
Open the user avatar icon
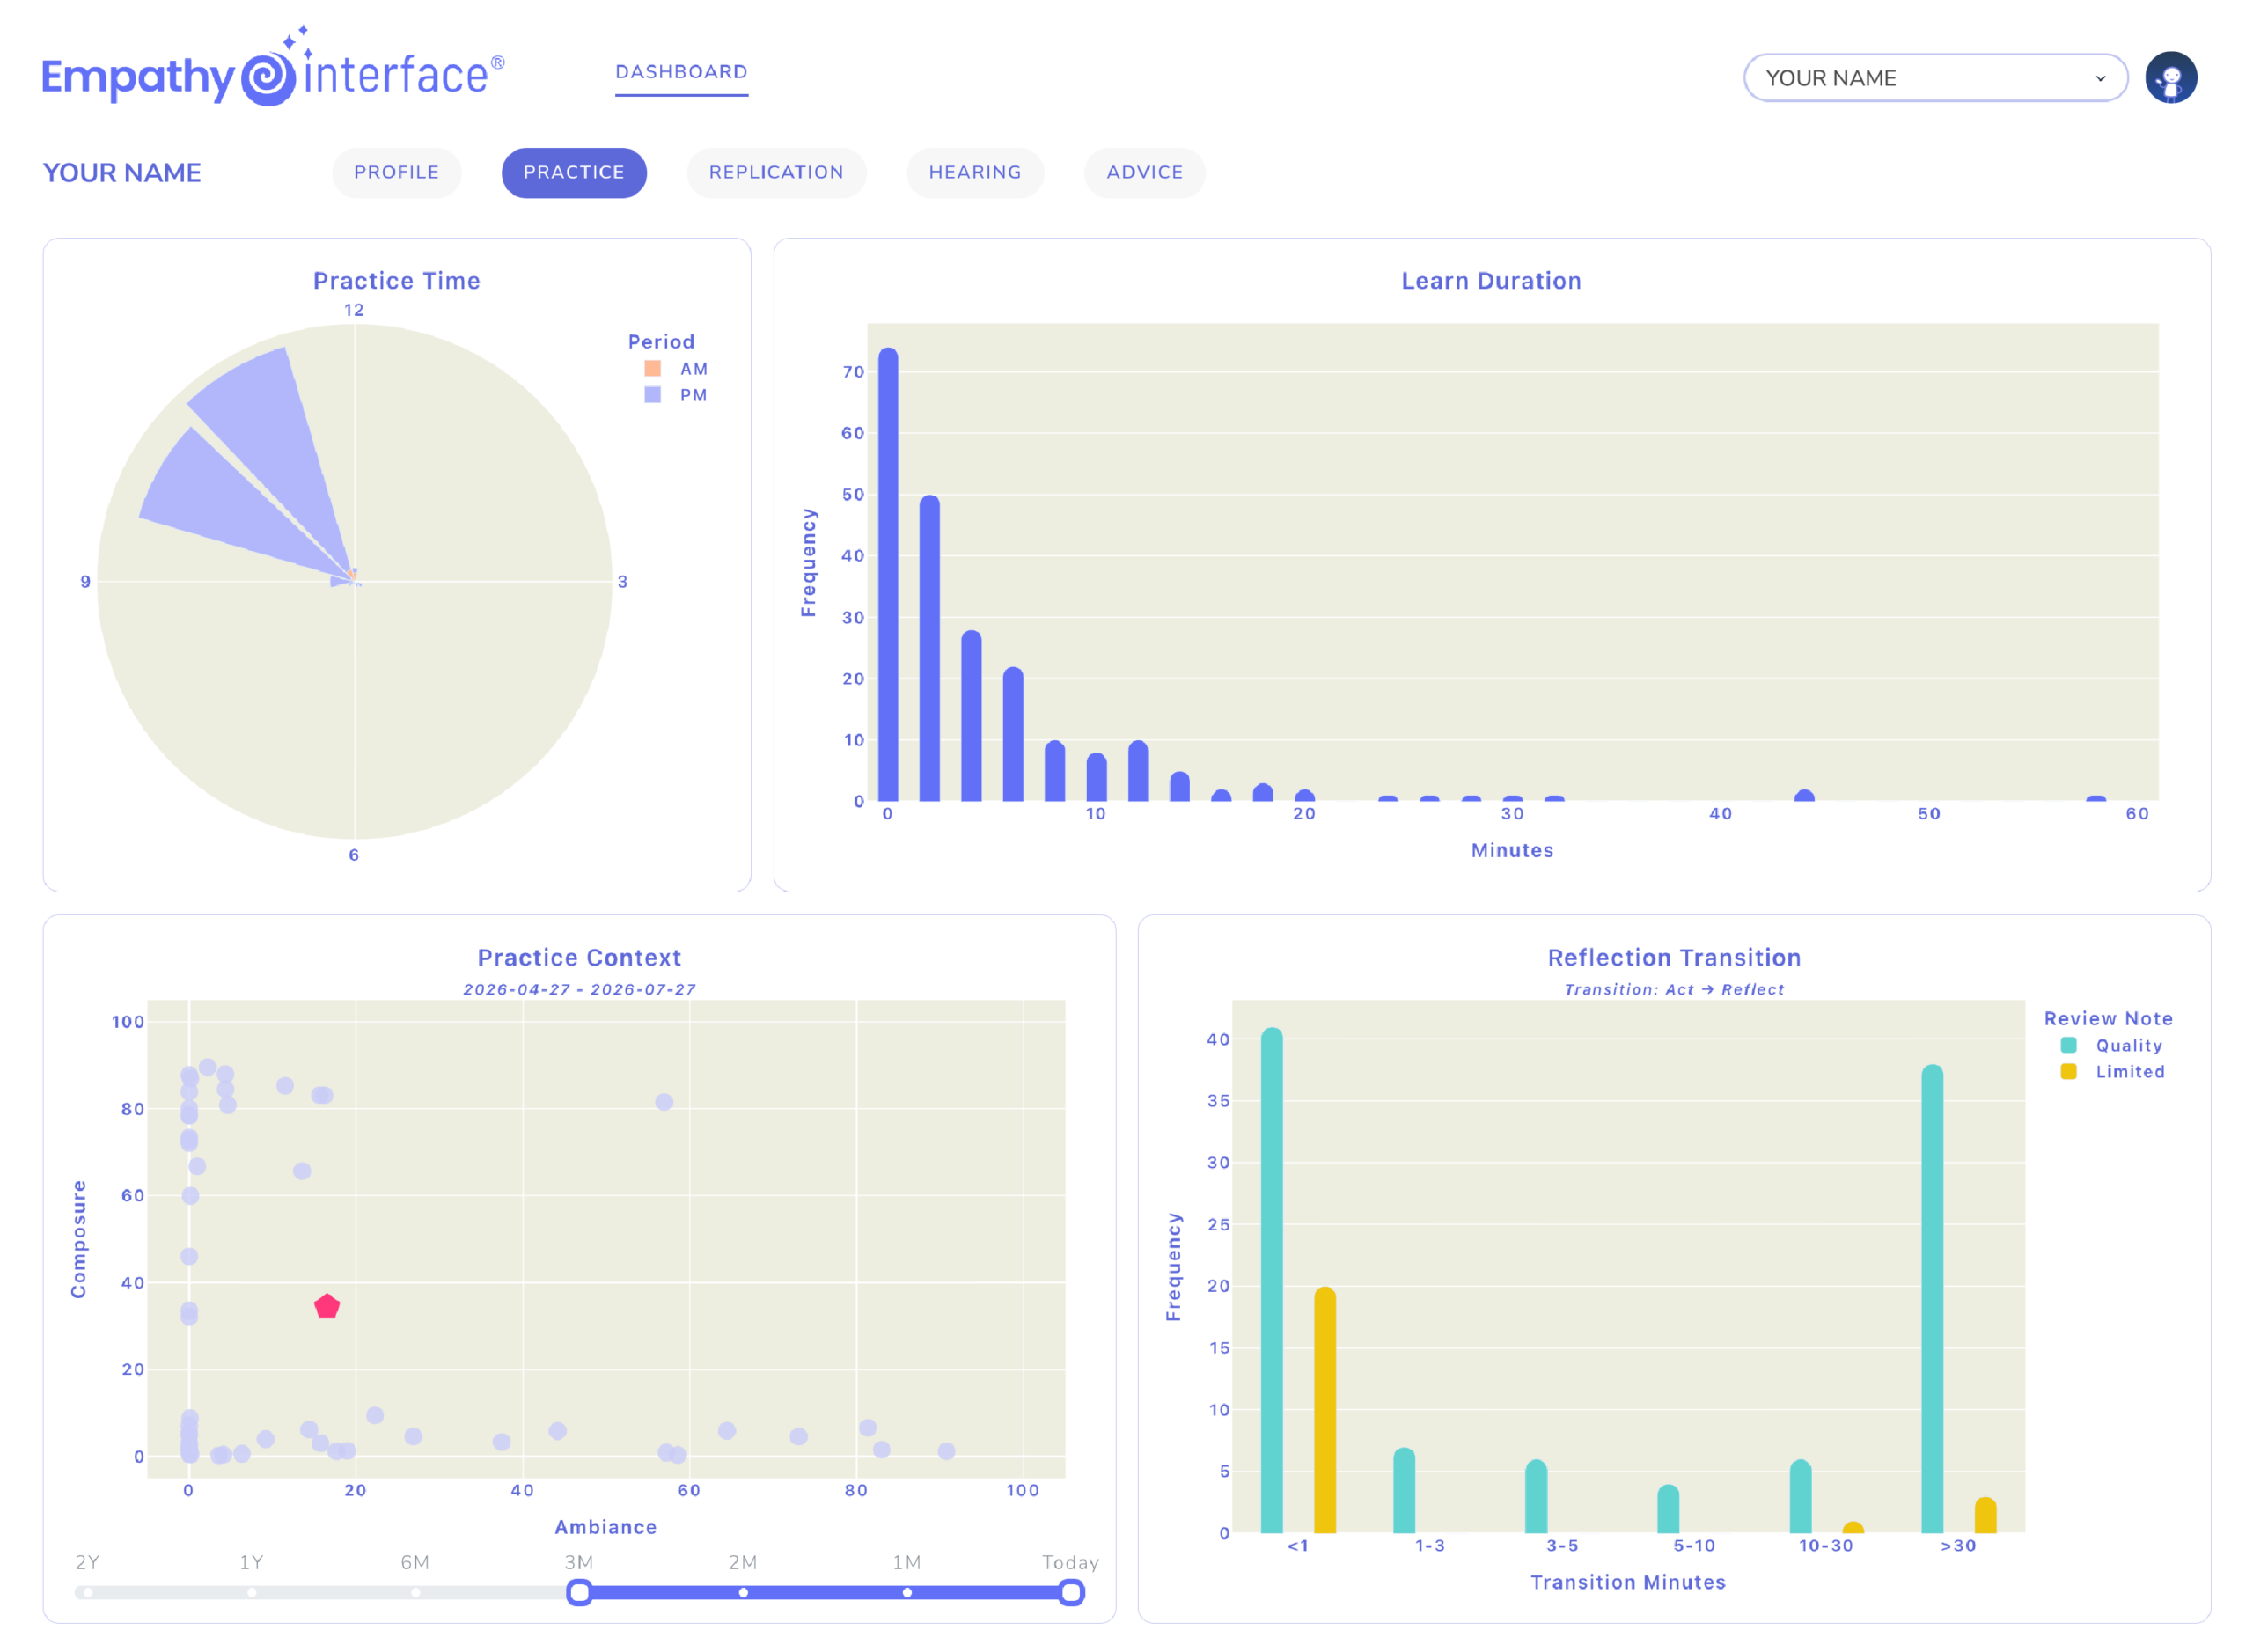2170,78
